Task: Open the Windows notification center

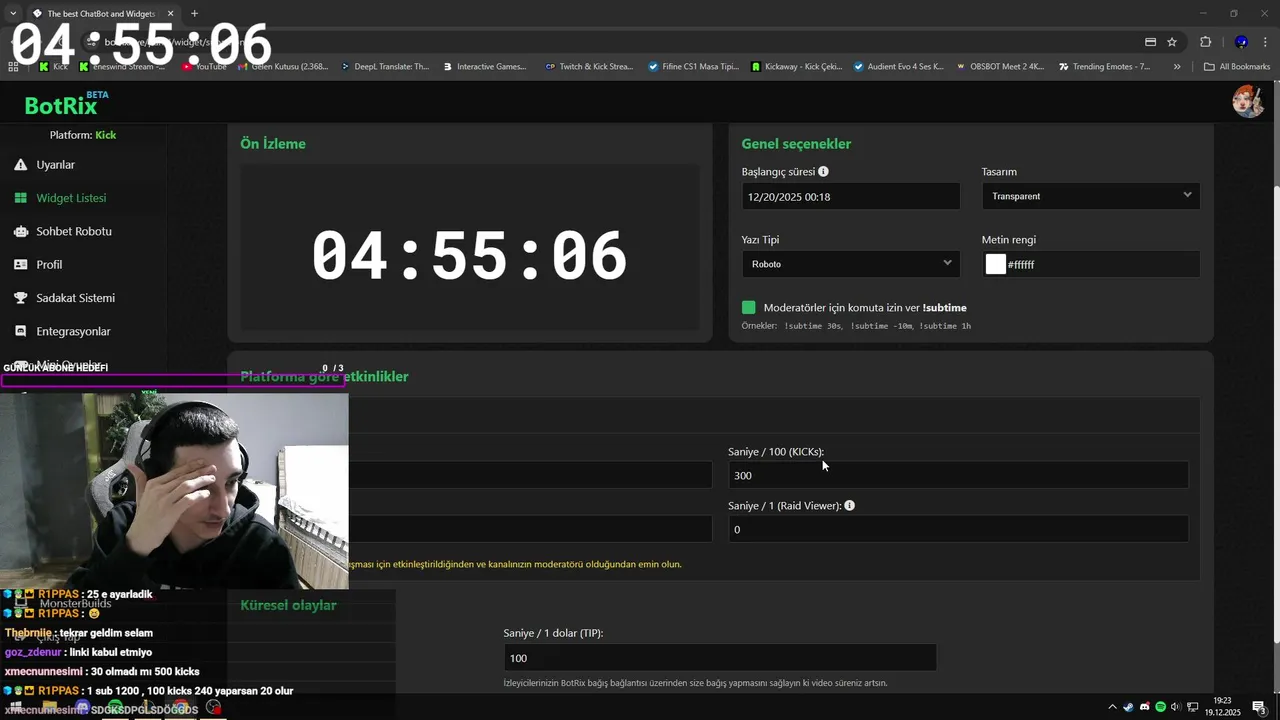Action: 1259,707
